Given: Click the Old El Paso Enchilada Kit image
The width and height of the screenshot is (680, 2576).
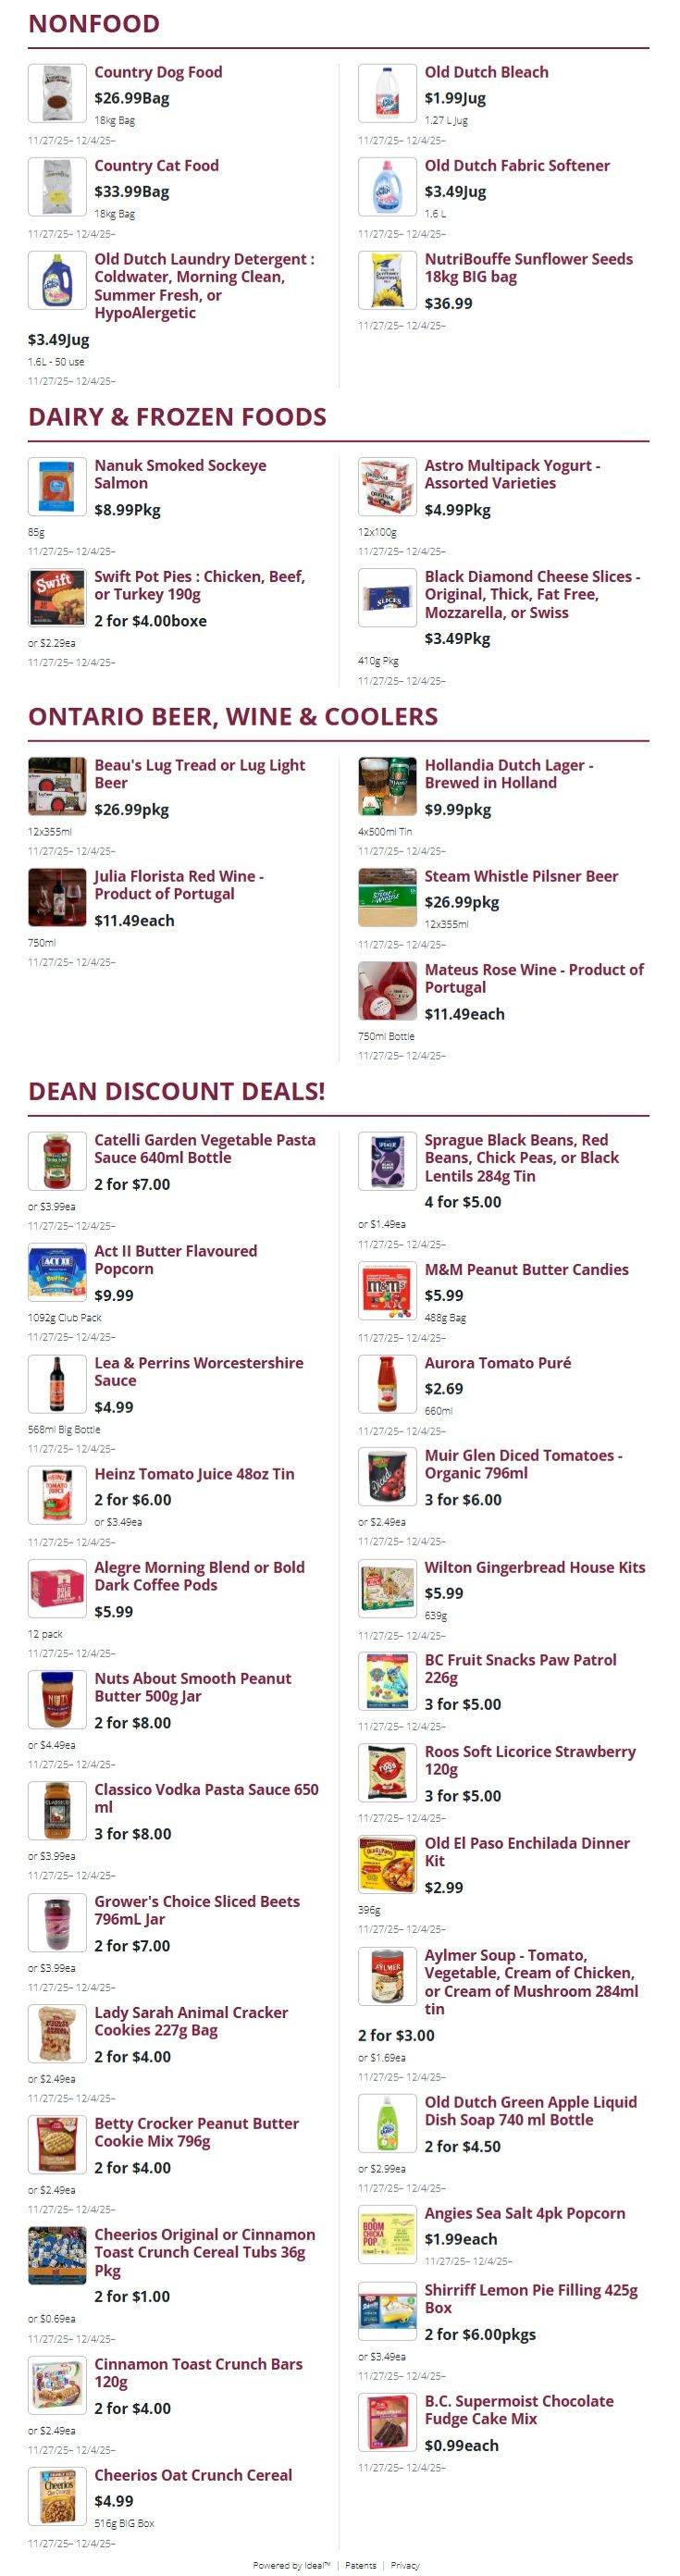Looking at the screenshot, I should coord(387,1864).
